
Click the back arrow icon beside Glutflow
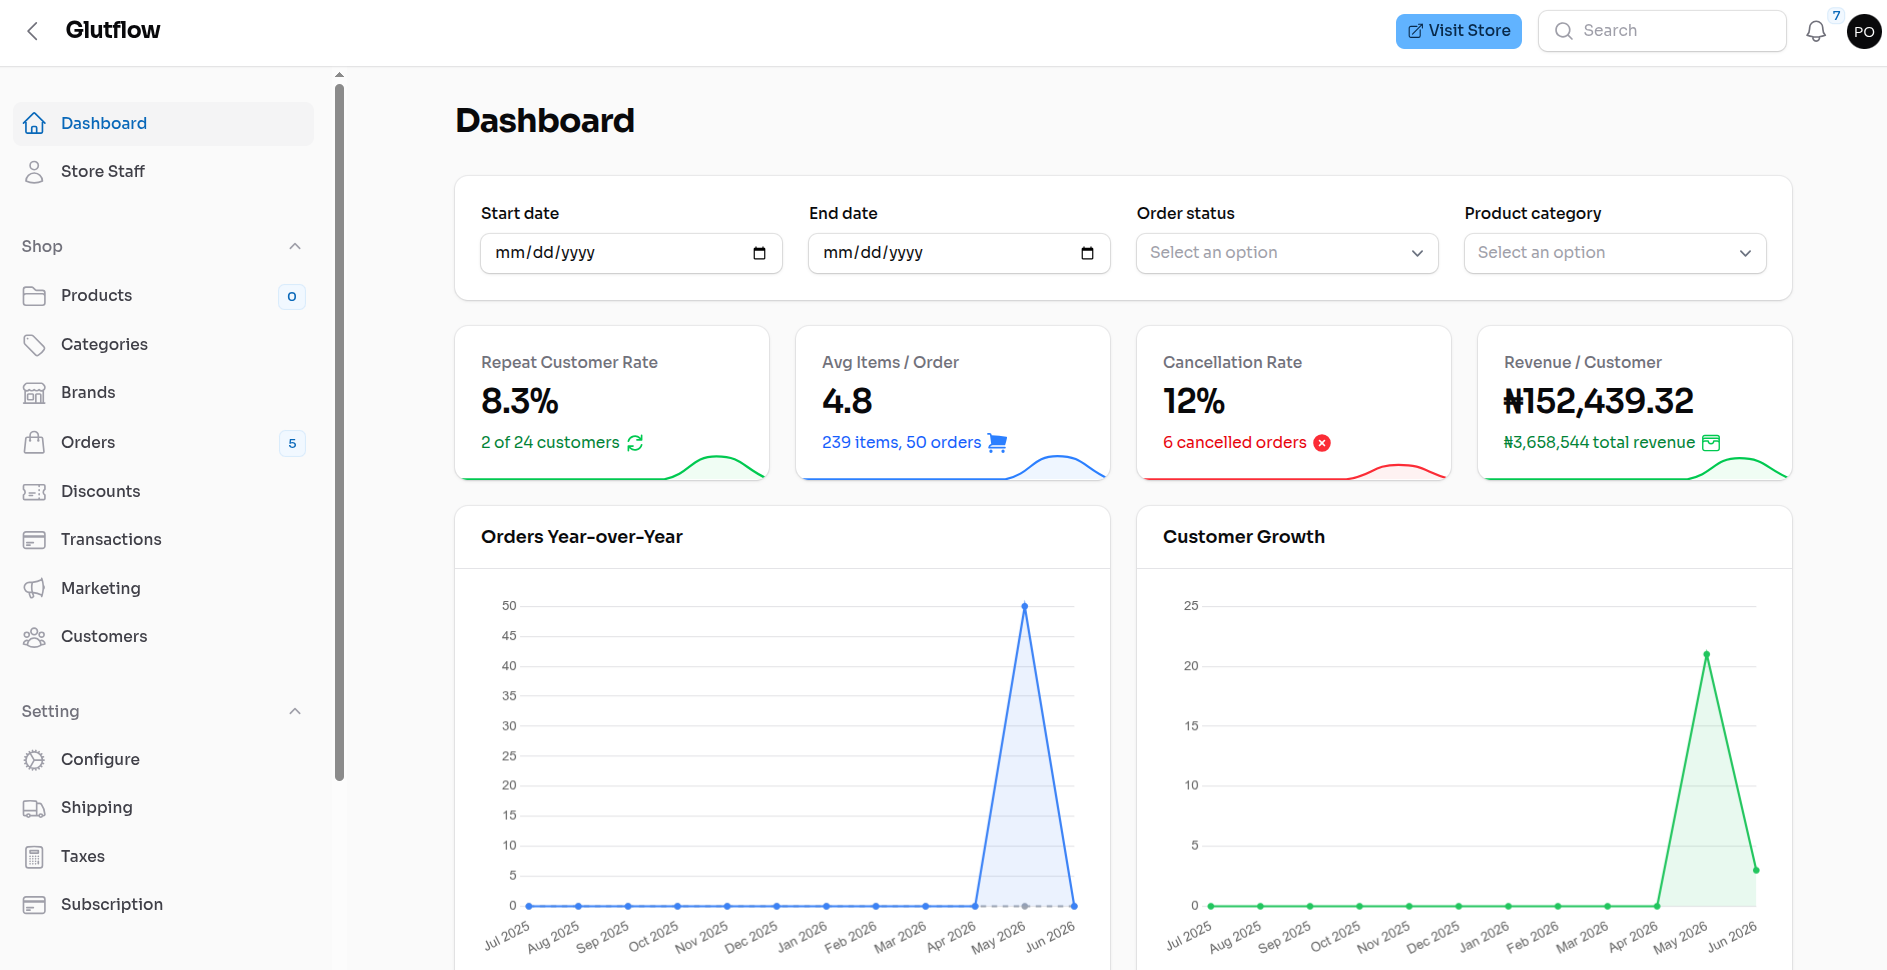coord(33,31)
